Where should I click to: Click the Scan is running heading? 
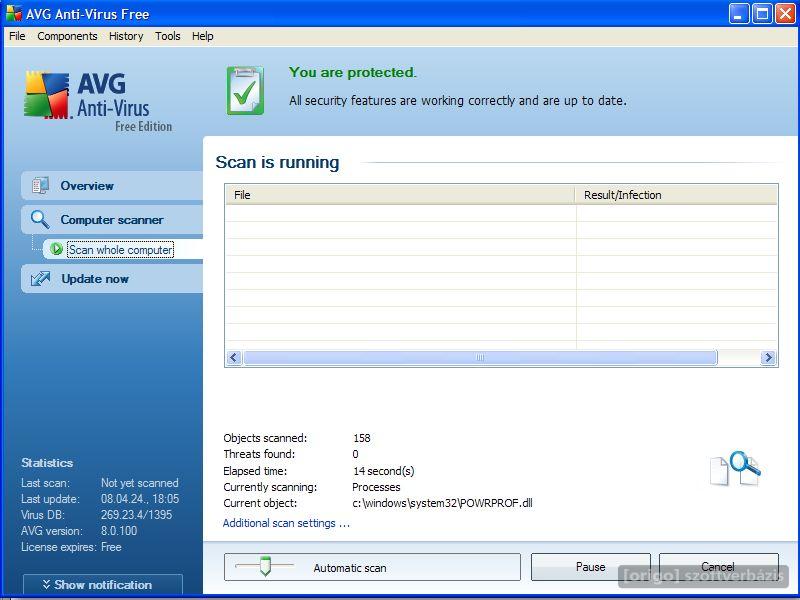coord(277,162)
